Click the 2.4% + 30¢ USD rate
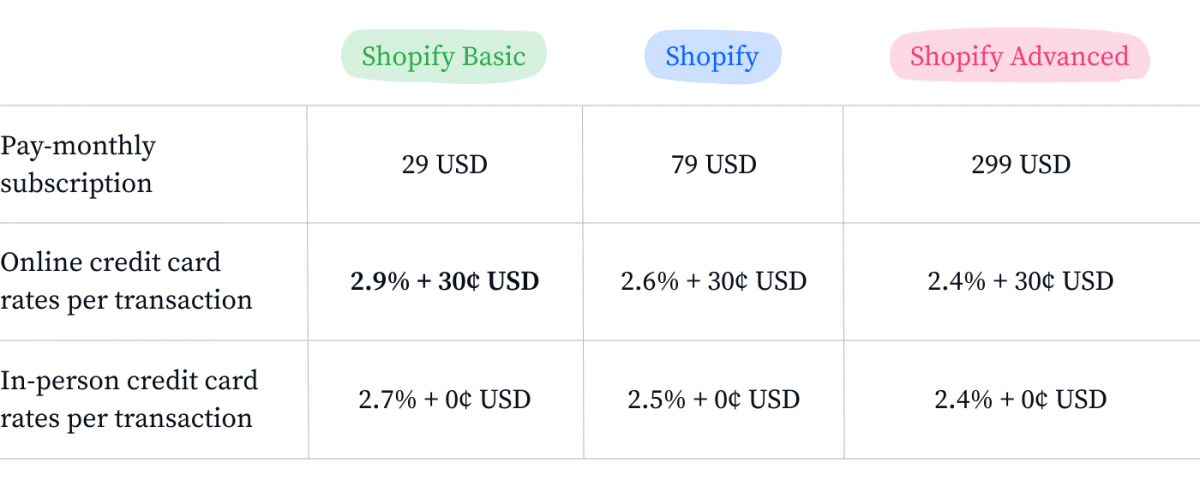1200x487 pixels. pyautogui.click(x=1021, y=282)
